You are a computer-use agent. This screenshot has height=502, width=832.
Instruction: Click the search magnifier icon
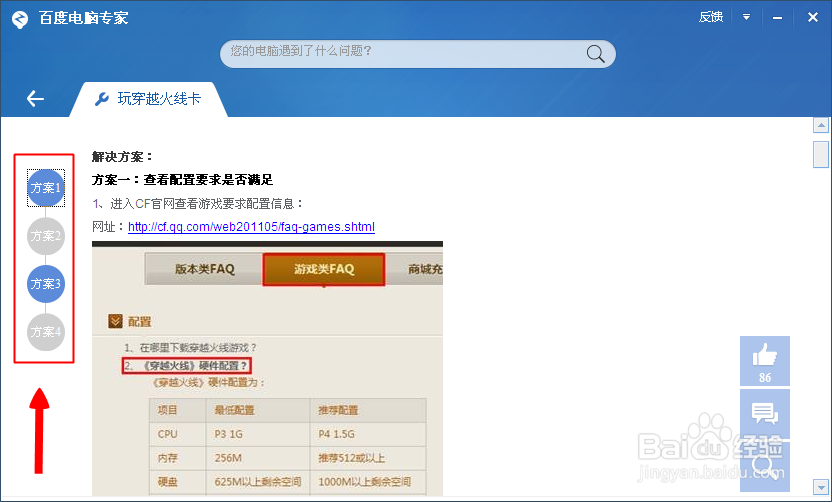click(x=595, y=54)
